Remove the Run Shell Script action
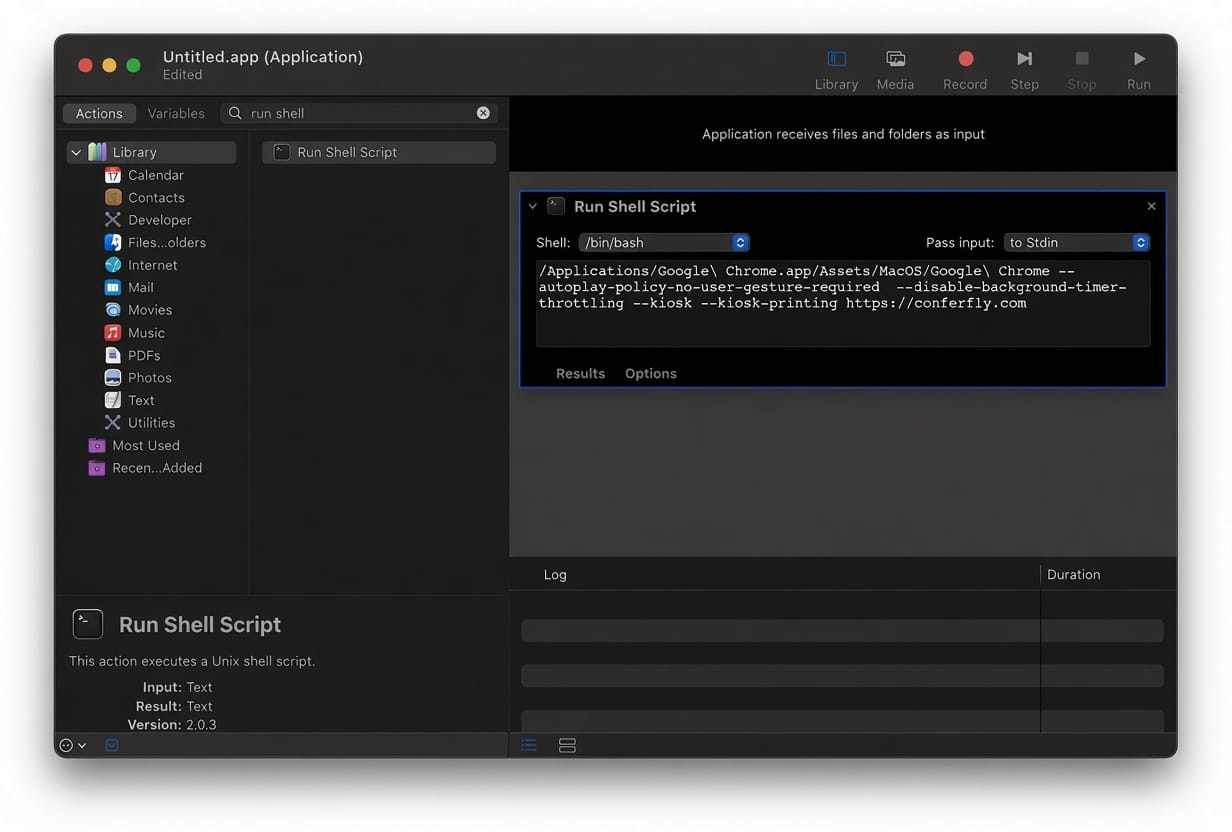Image resolution: width=1232 pixels, height=832 pixels. point(1151,206)
